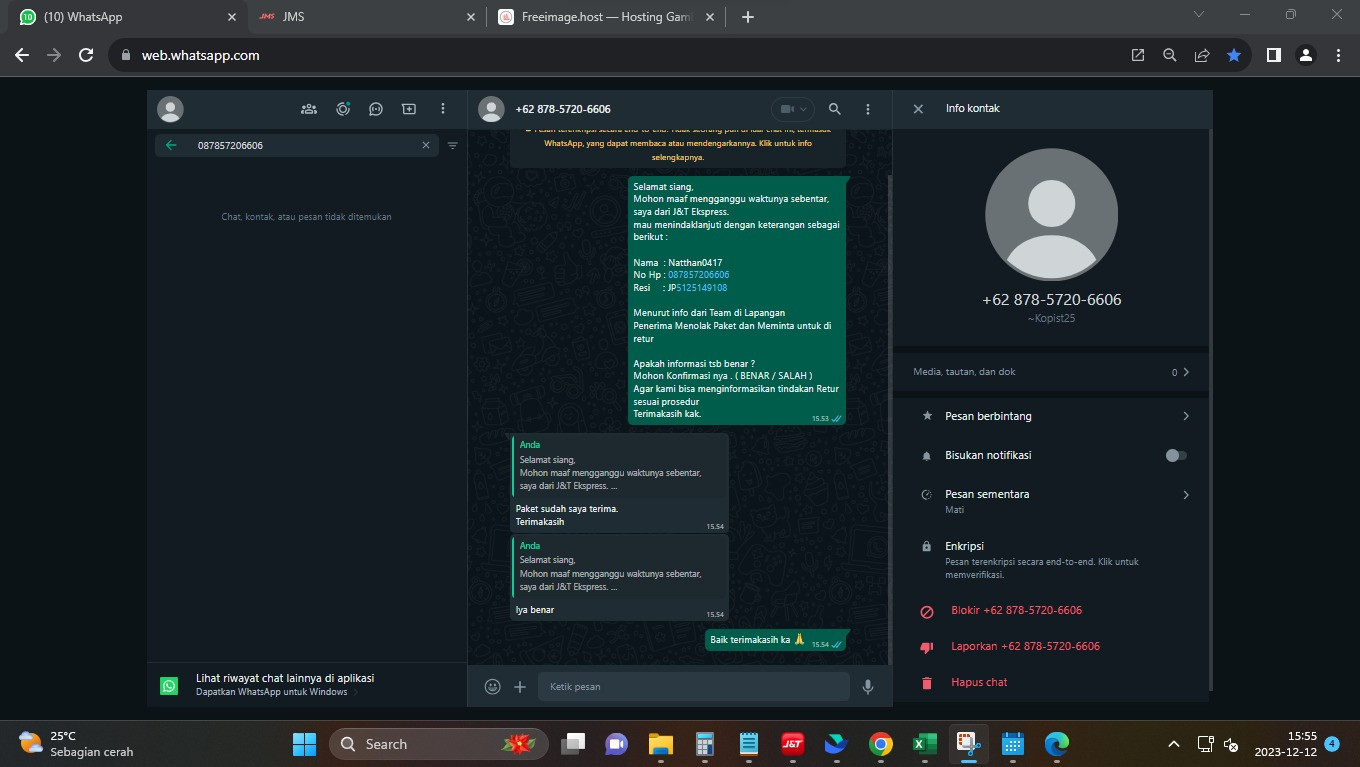Click the green back arrow in search
The width and height of the screenshot is (1360, 767).
pos(171,145)
